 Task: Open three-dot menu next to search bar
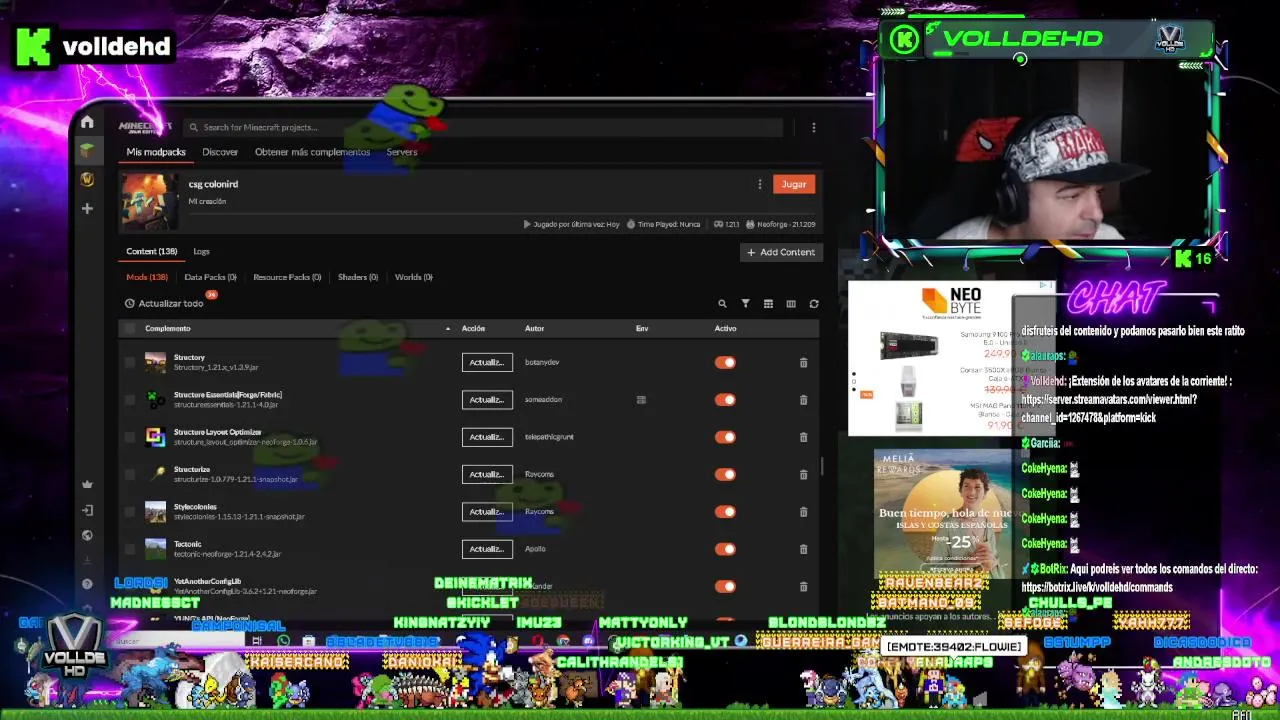[x=814, y=127]
